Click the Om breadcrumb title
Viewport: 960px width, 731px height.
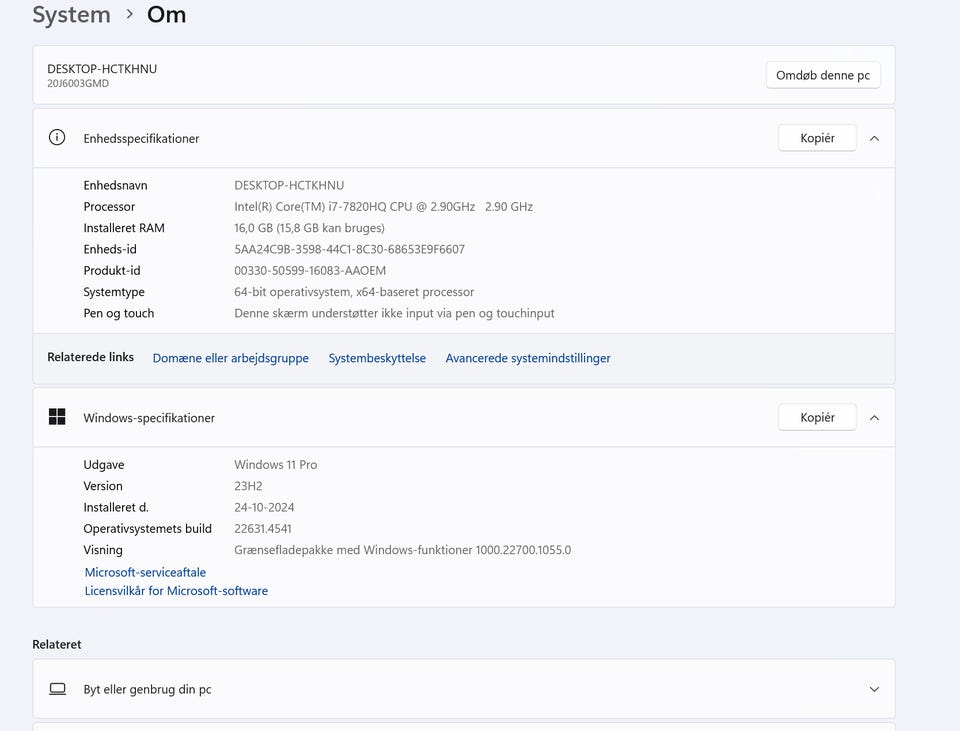(x=167, y=14)
